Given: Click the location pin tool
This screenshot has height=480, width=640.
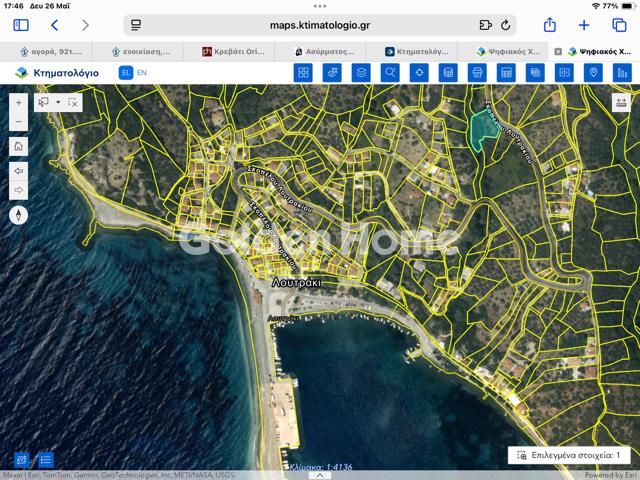Looking at the screenshot, I should pos(593,72).
